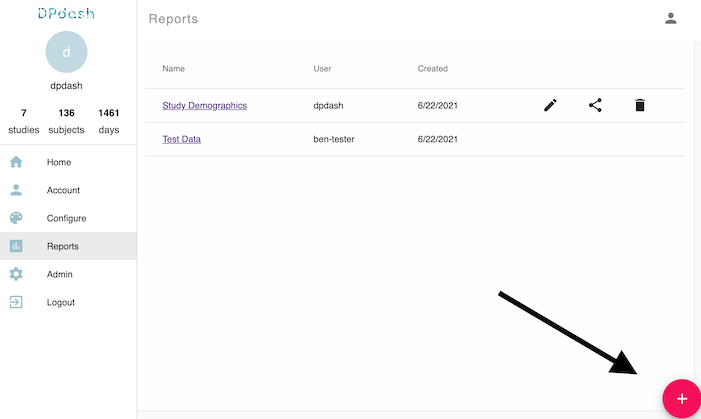Open the Test Data report link
Screen dimensions: 701x419
(182, 139)
